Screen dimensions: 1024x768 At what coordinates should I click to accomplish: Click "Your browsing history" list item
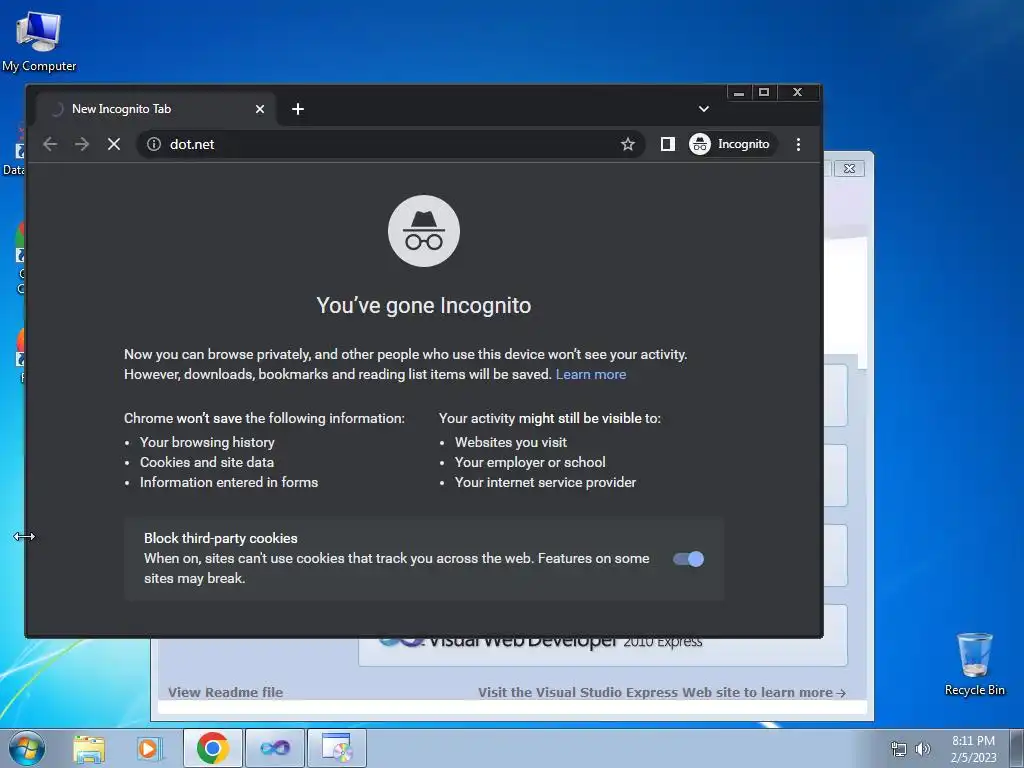207,442
